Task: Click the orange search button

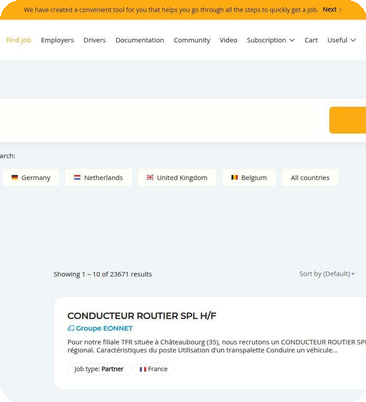Action: tap(348, 120)
